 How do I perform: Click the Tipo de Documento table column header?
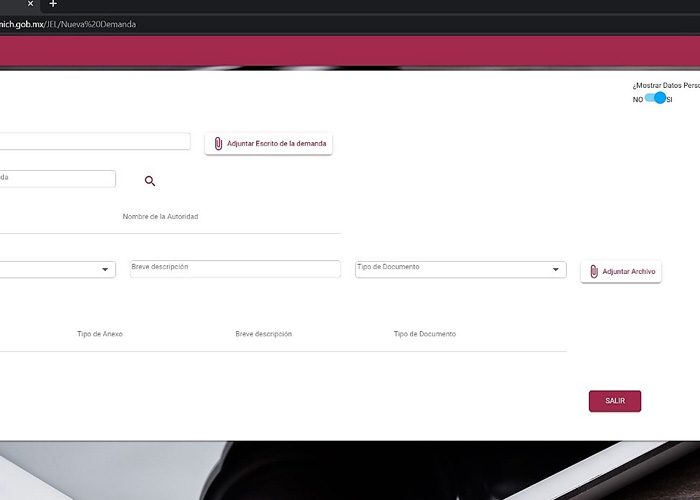(x=425, y=334)
